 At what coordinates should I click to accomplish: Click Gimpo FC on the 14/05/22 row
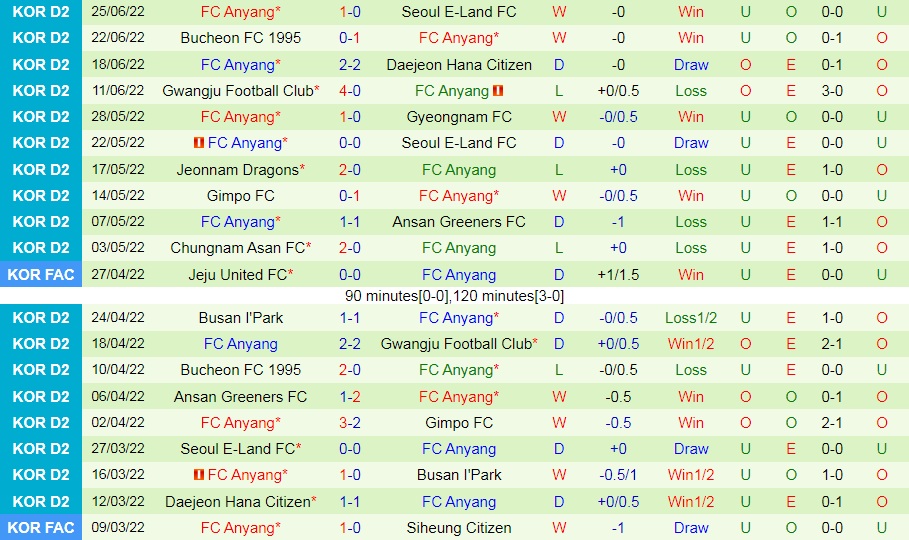tap(240, 196)
